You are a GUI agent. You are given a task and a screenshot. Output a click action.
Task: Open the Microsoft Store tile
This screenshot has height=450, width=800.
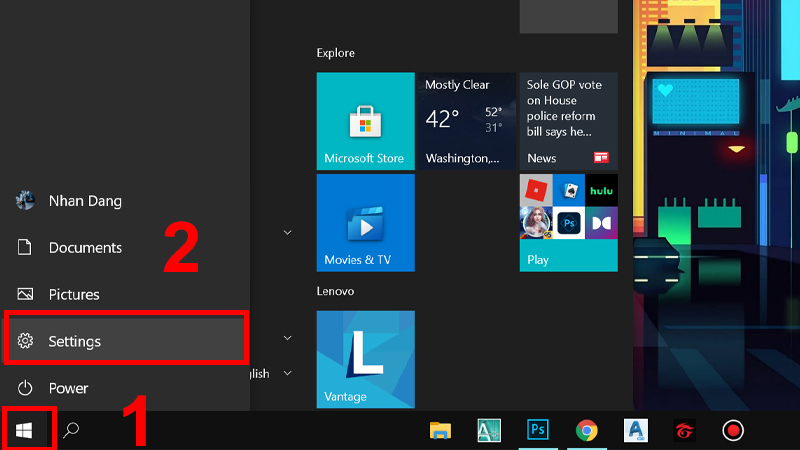[x=365, y=121]
